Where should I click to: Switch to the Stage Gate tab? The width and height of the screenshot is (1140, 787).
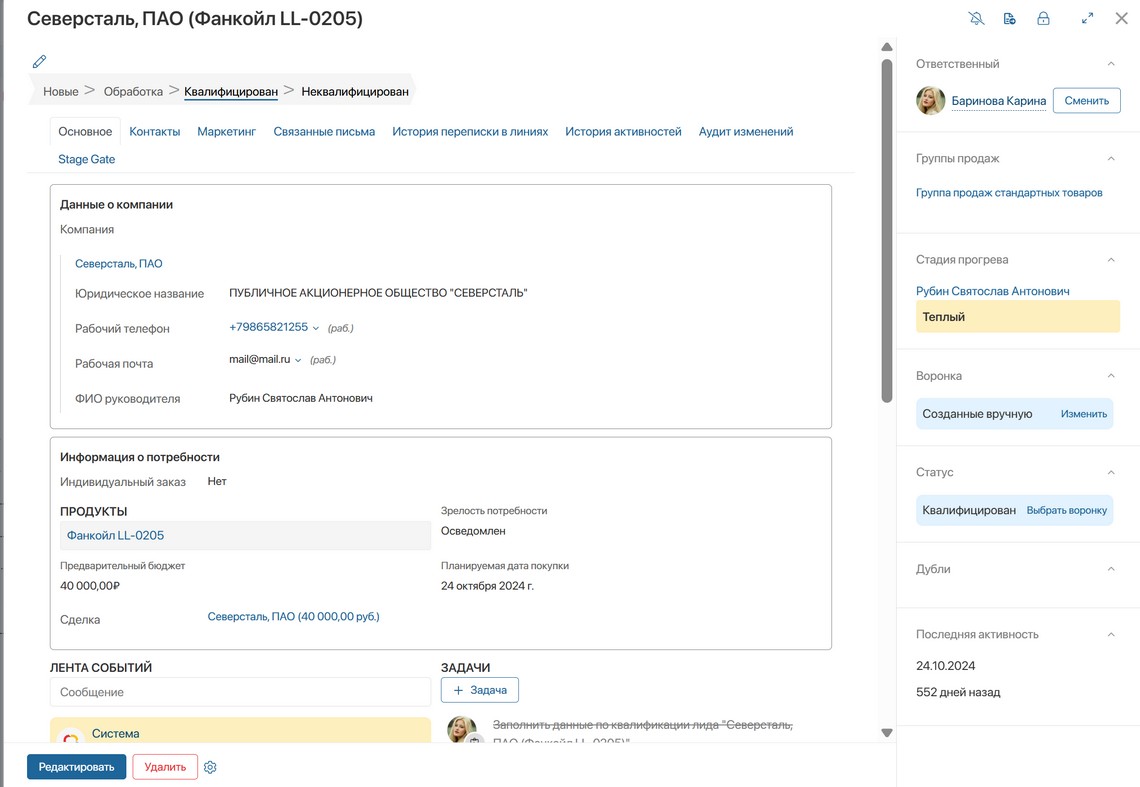point(87,159)
